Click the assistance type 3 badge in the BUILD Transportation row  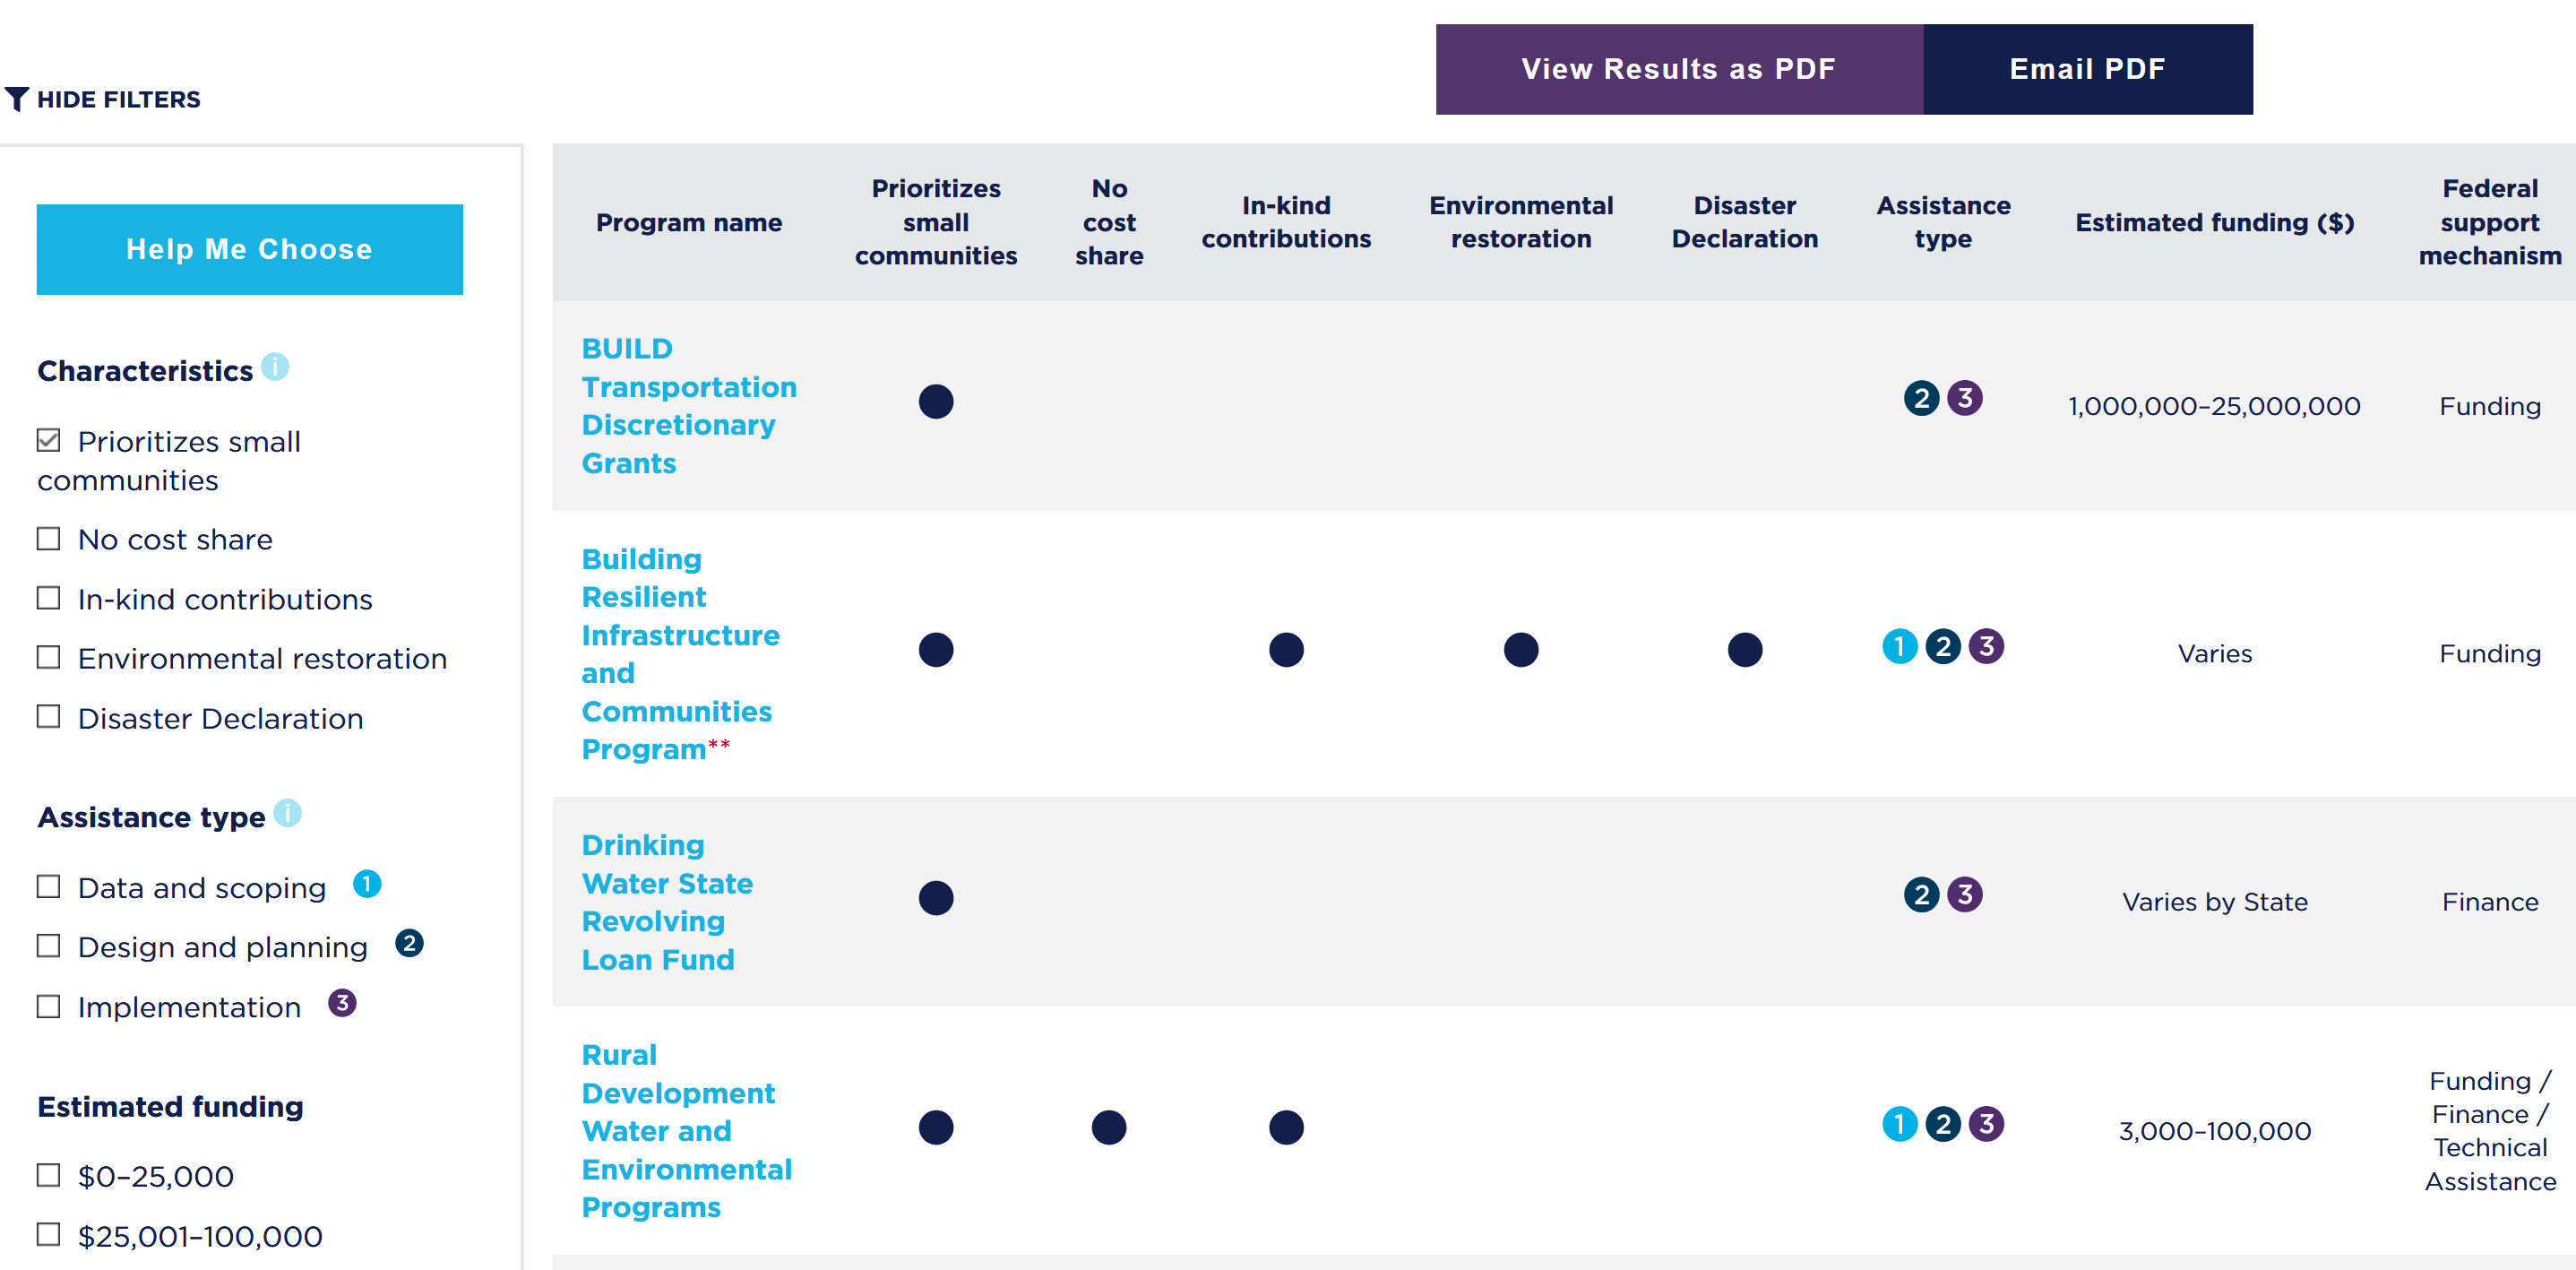(1965, 398)
